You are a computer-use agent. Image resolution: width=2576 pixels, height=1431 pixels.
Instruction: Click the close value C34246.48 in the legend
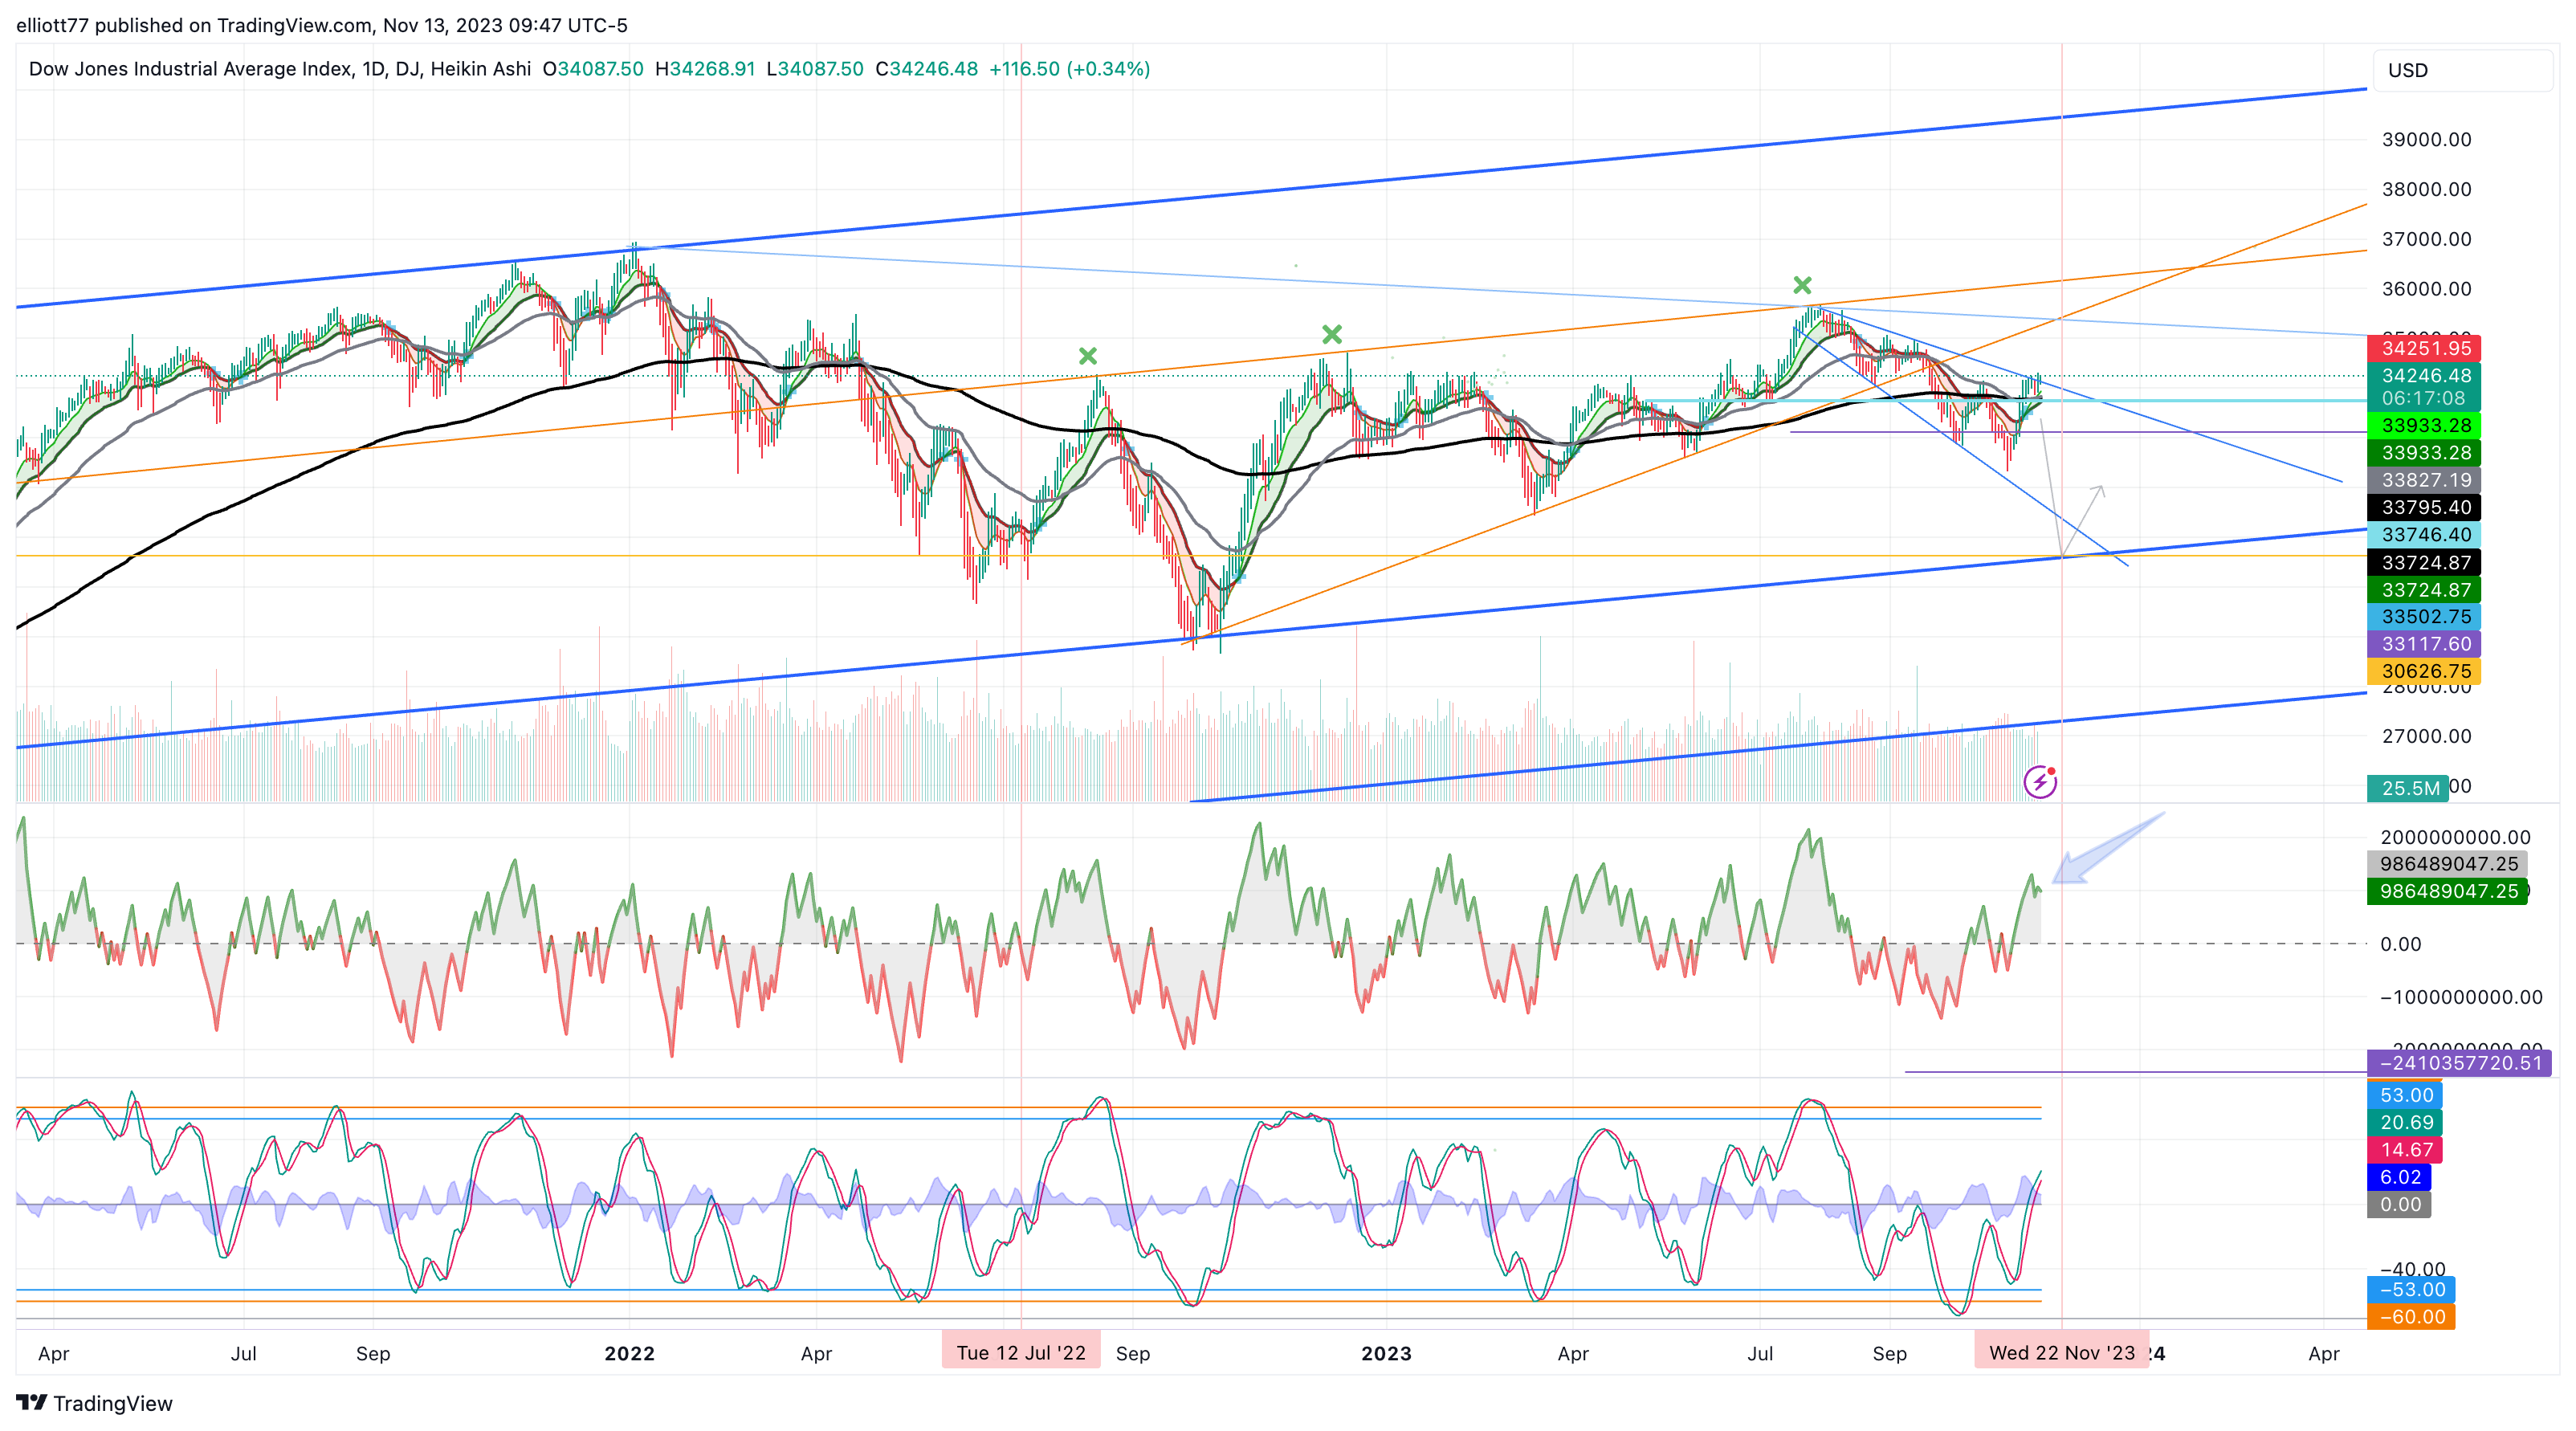coord(927,69)
